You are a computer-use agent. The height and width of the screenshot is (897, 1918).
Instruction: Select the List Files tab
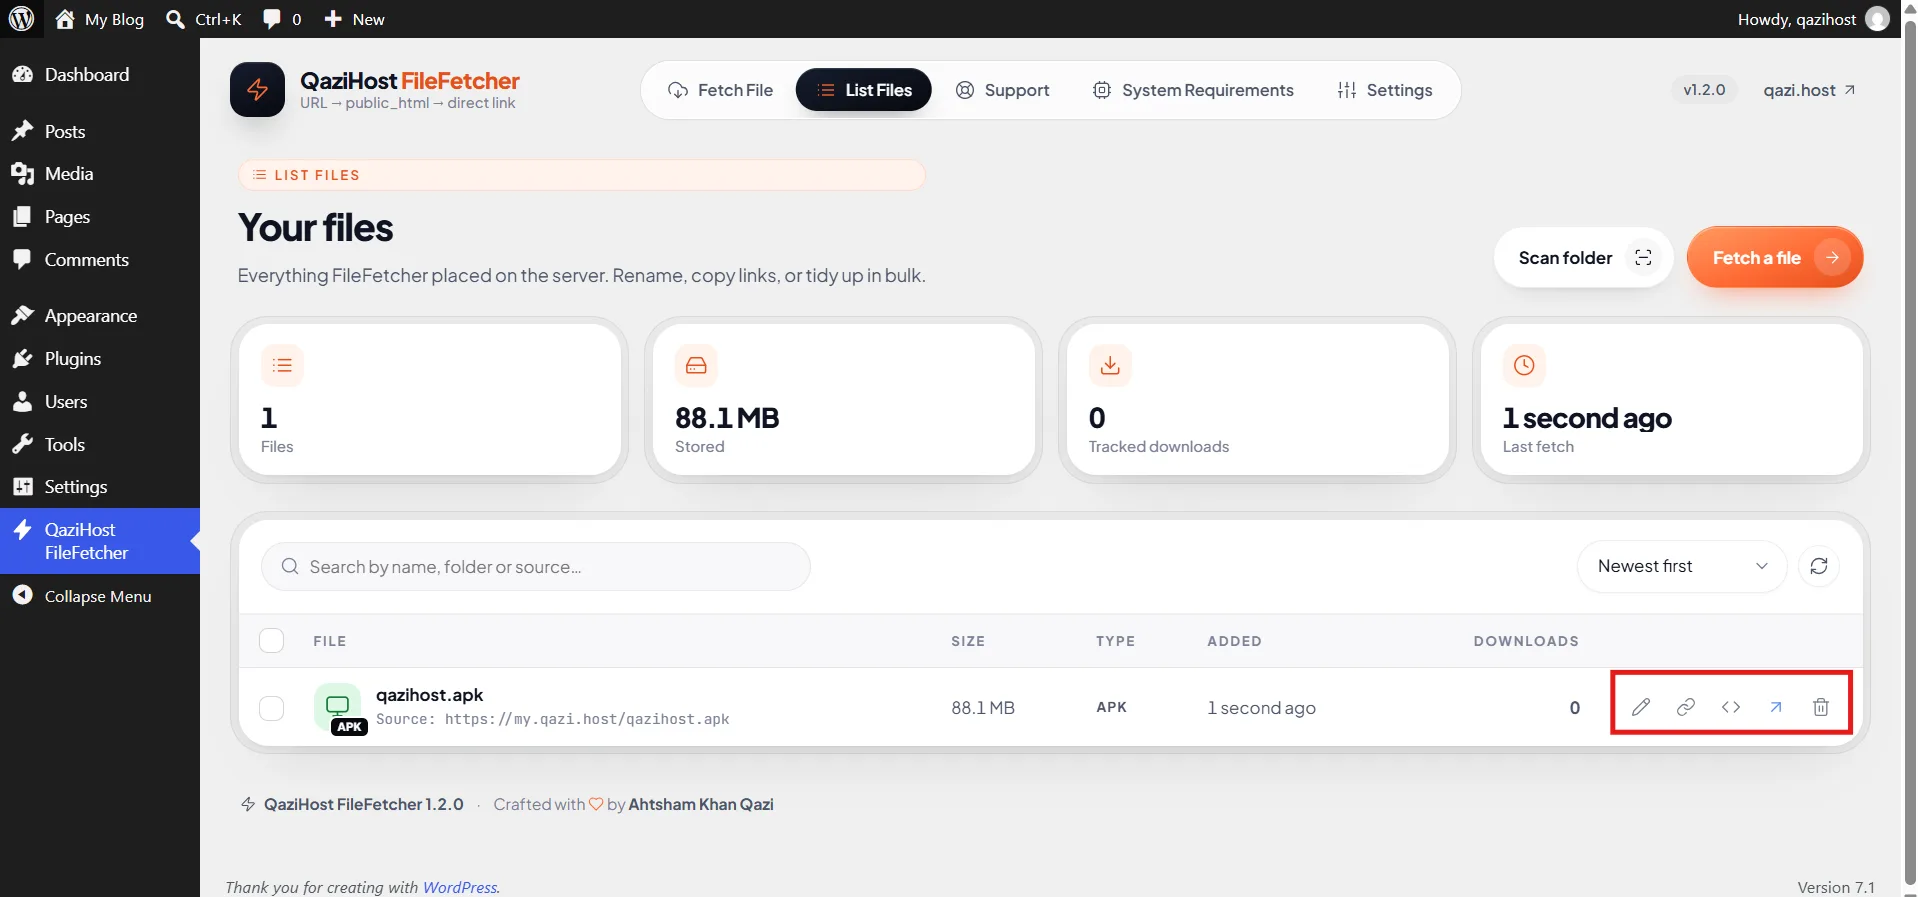tap(864, 90)
